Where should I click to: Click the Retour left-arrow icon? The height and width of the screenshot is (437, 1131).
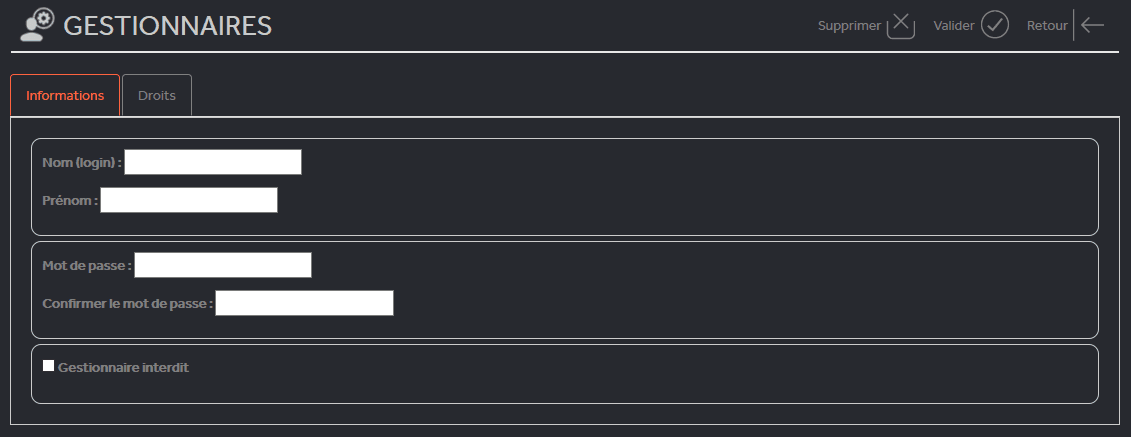(x=1092, y=25)
